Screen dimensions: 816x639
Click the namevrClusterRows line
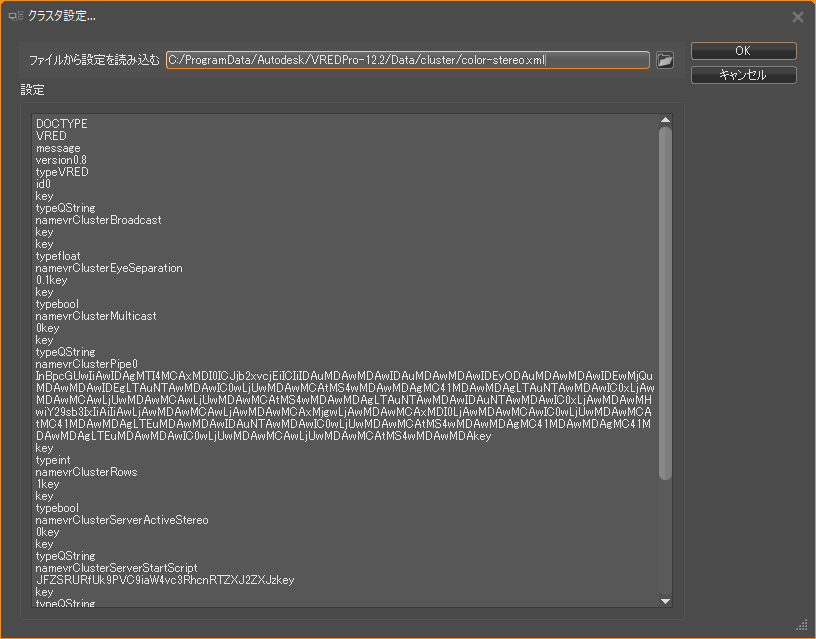86,472
